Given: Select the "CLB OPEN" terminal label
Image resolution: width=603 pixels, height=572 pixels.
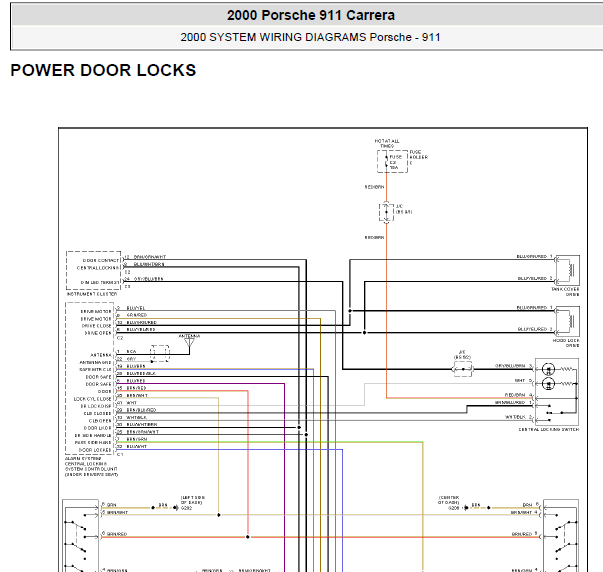Looking at the screenshot, I should click(100, 421).
